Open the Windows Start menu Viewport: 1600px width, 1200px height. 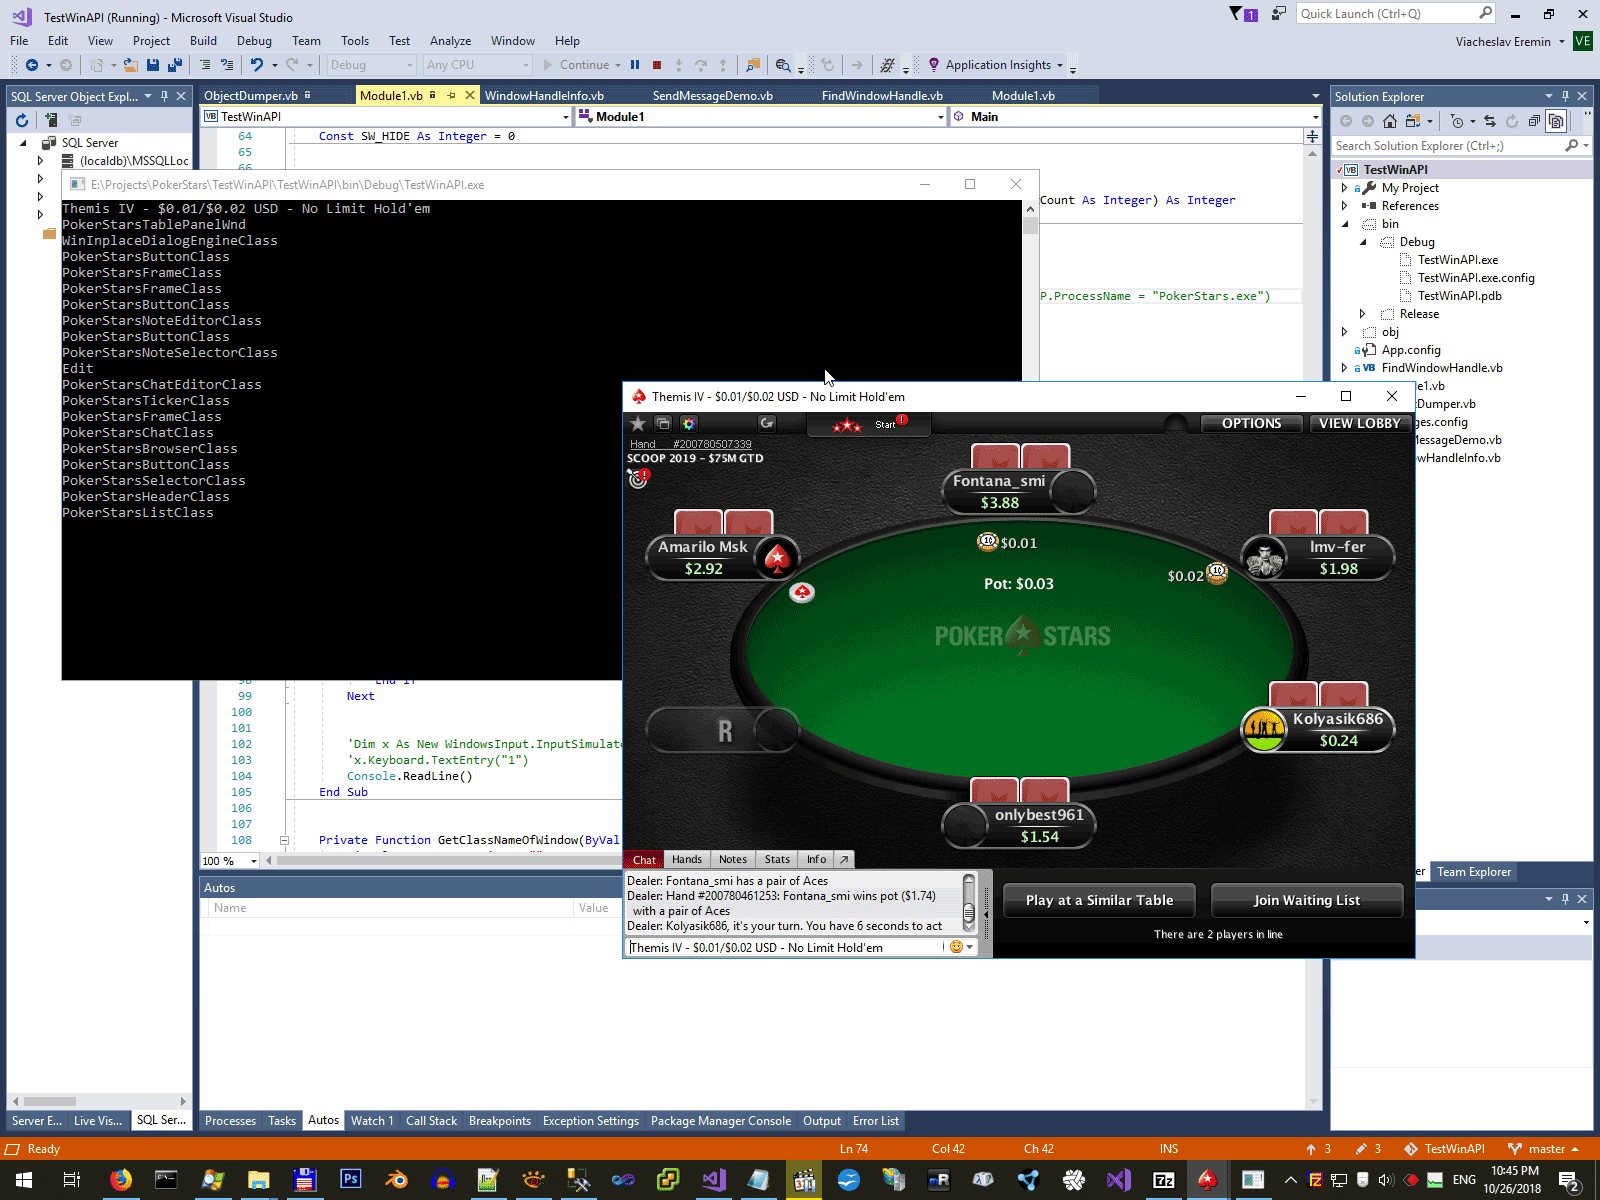[x=23, y=1180]
